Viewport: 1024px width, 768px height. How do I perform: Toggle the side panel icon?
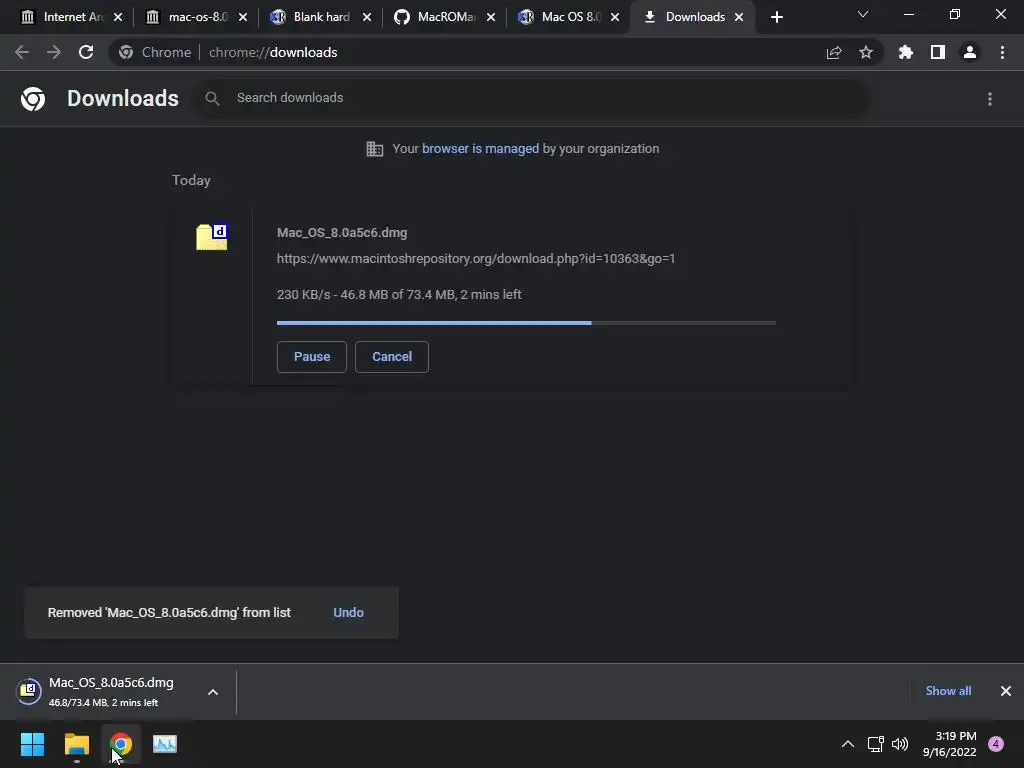coord(938,52)
